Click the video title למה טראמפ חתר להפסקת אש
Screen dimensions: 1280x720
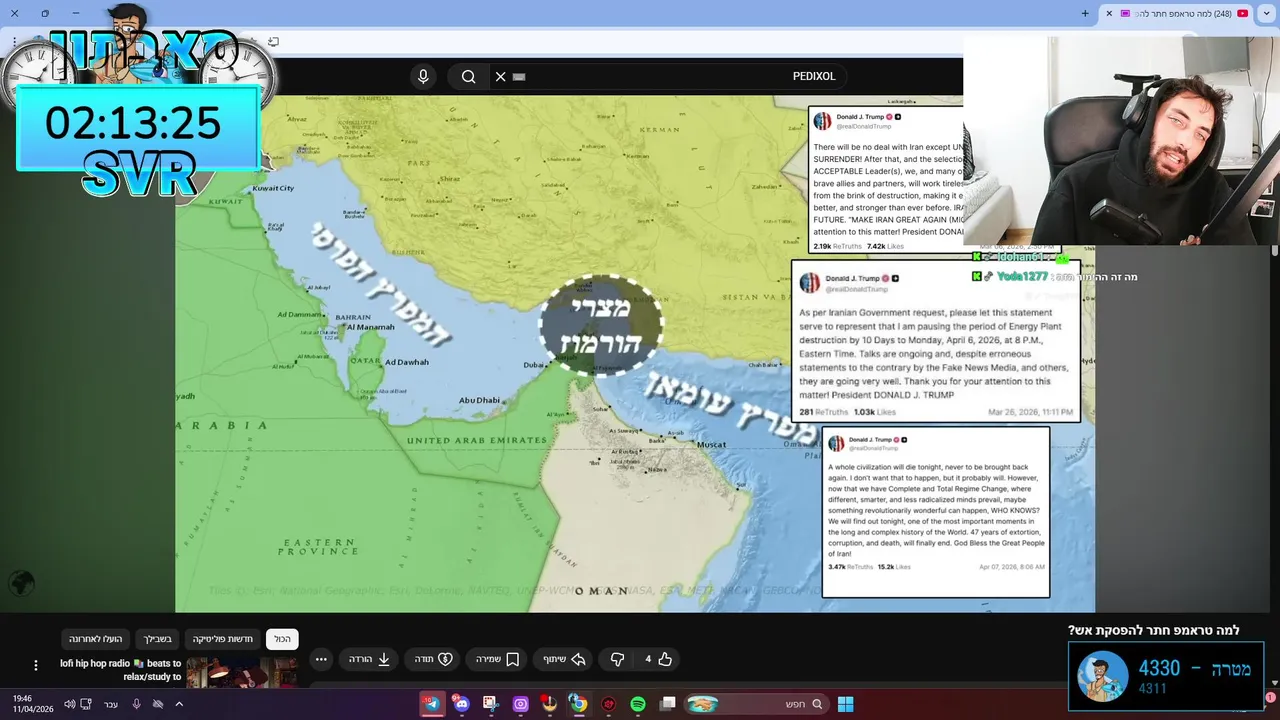click(x=1153, y=630)
